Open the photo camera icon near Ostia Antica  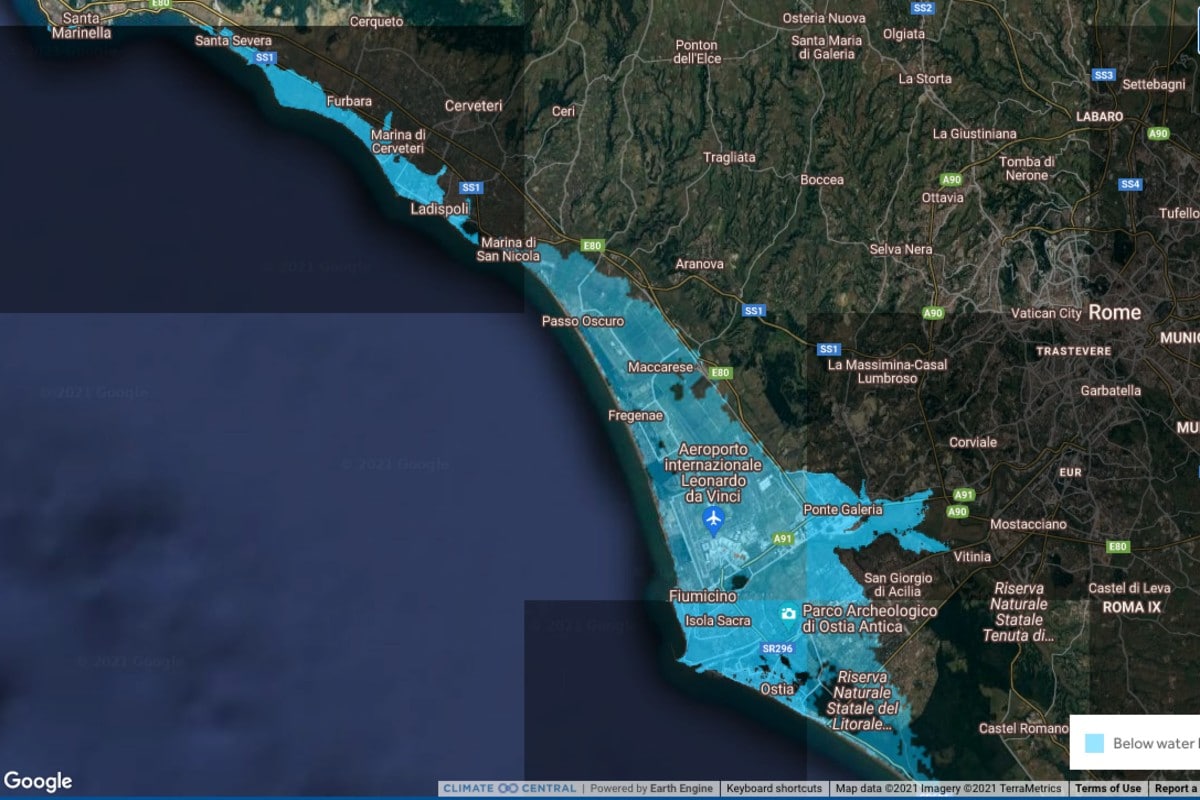[x=787, y=610]
